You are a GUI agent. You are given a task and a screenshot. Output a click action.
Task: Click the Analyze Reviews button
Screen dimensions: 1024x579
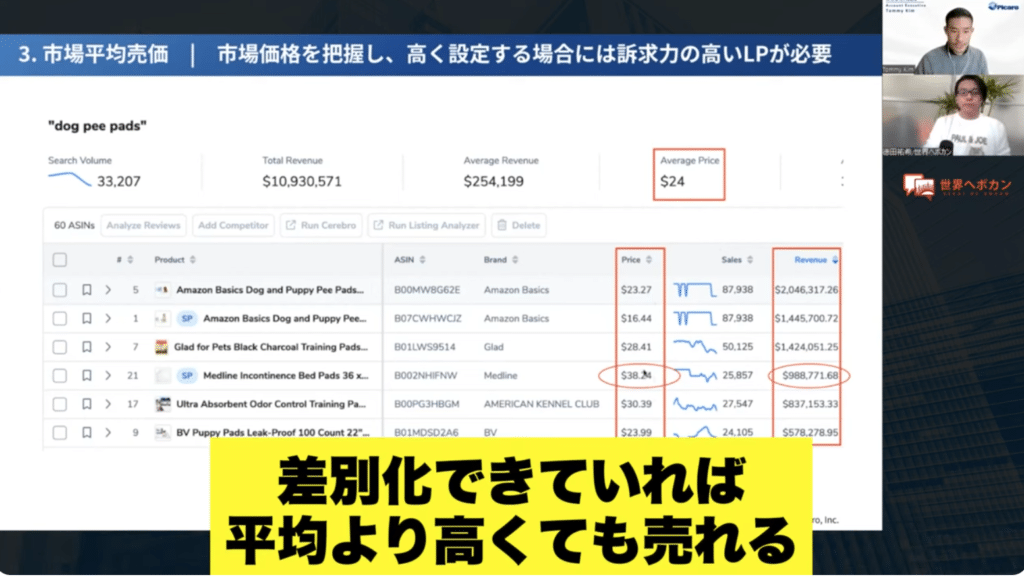pyautogui.click(x=143, y=225)
